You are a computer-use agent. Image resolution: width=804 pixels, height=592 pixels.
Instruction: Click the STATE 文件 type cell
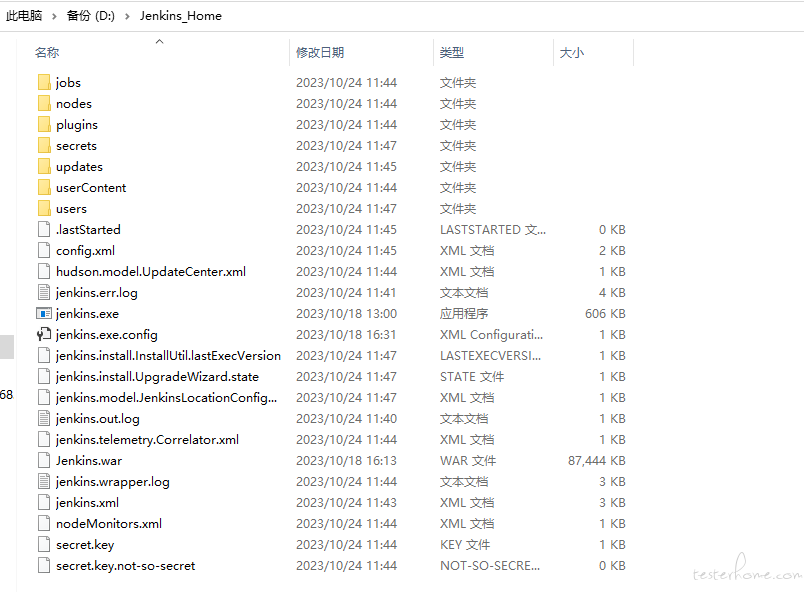[x=472, y=377]
